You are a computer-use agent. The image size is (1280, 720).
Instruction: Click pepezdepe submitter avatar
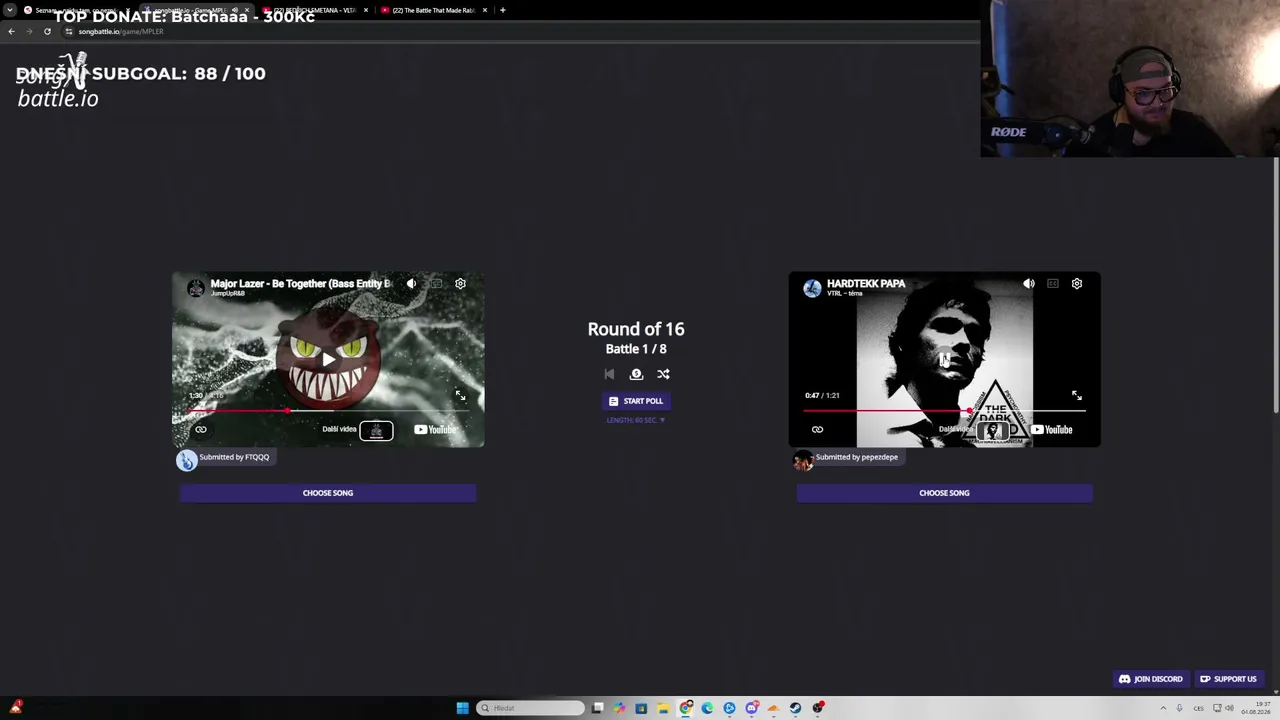(x=802, y=460)
